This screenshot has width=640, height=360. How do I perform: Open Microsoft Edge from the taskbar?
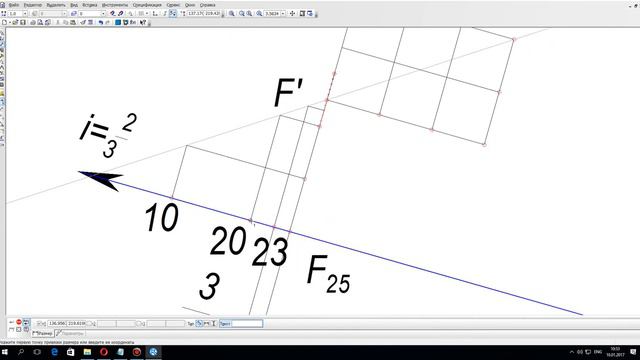click(54, 352)
